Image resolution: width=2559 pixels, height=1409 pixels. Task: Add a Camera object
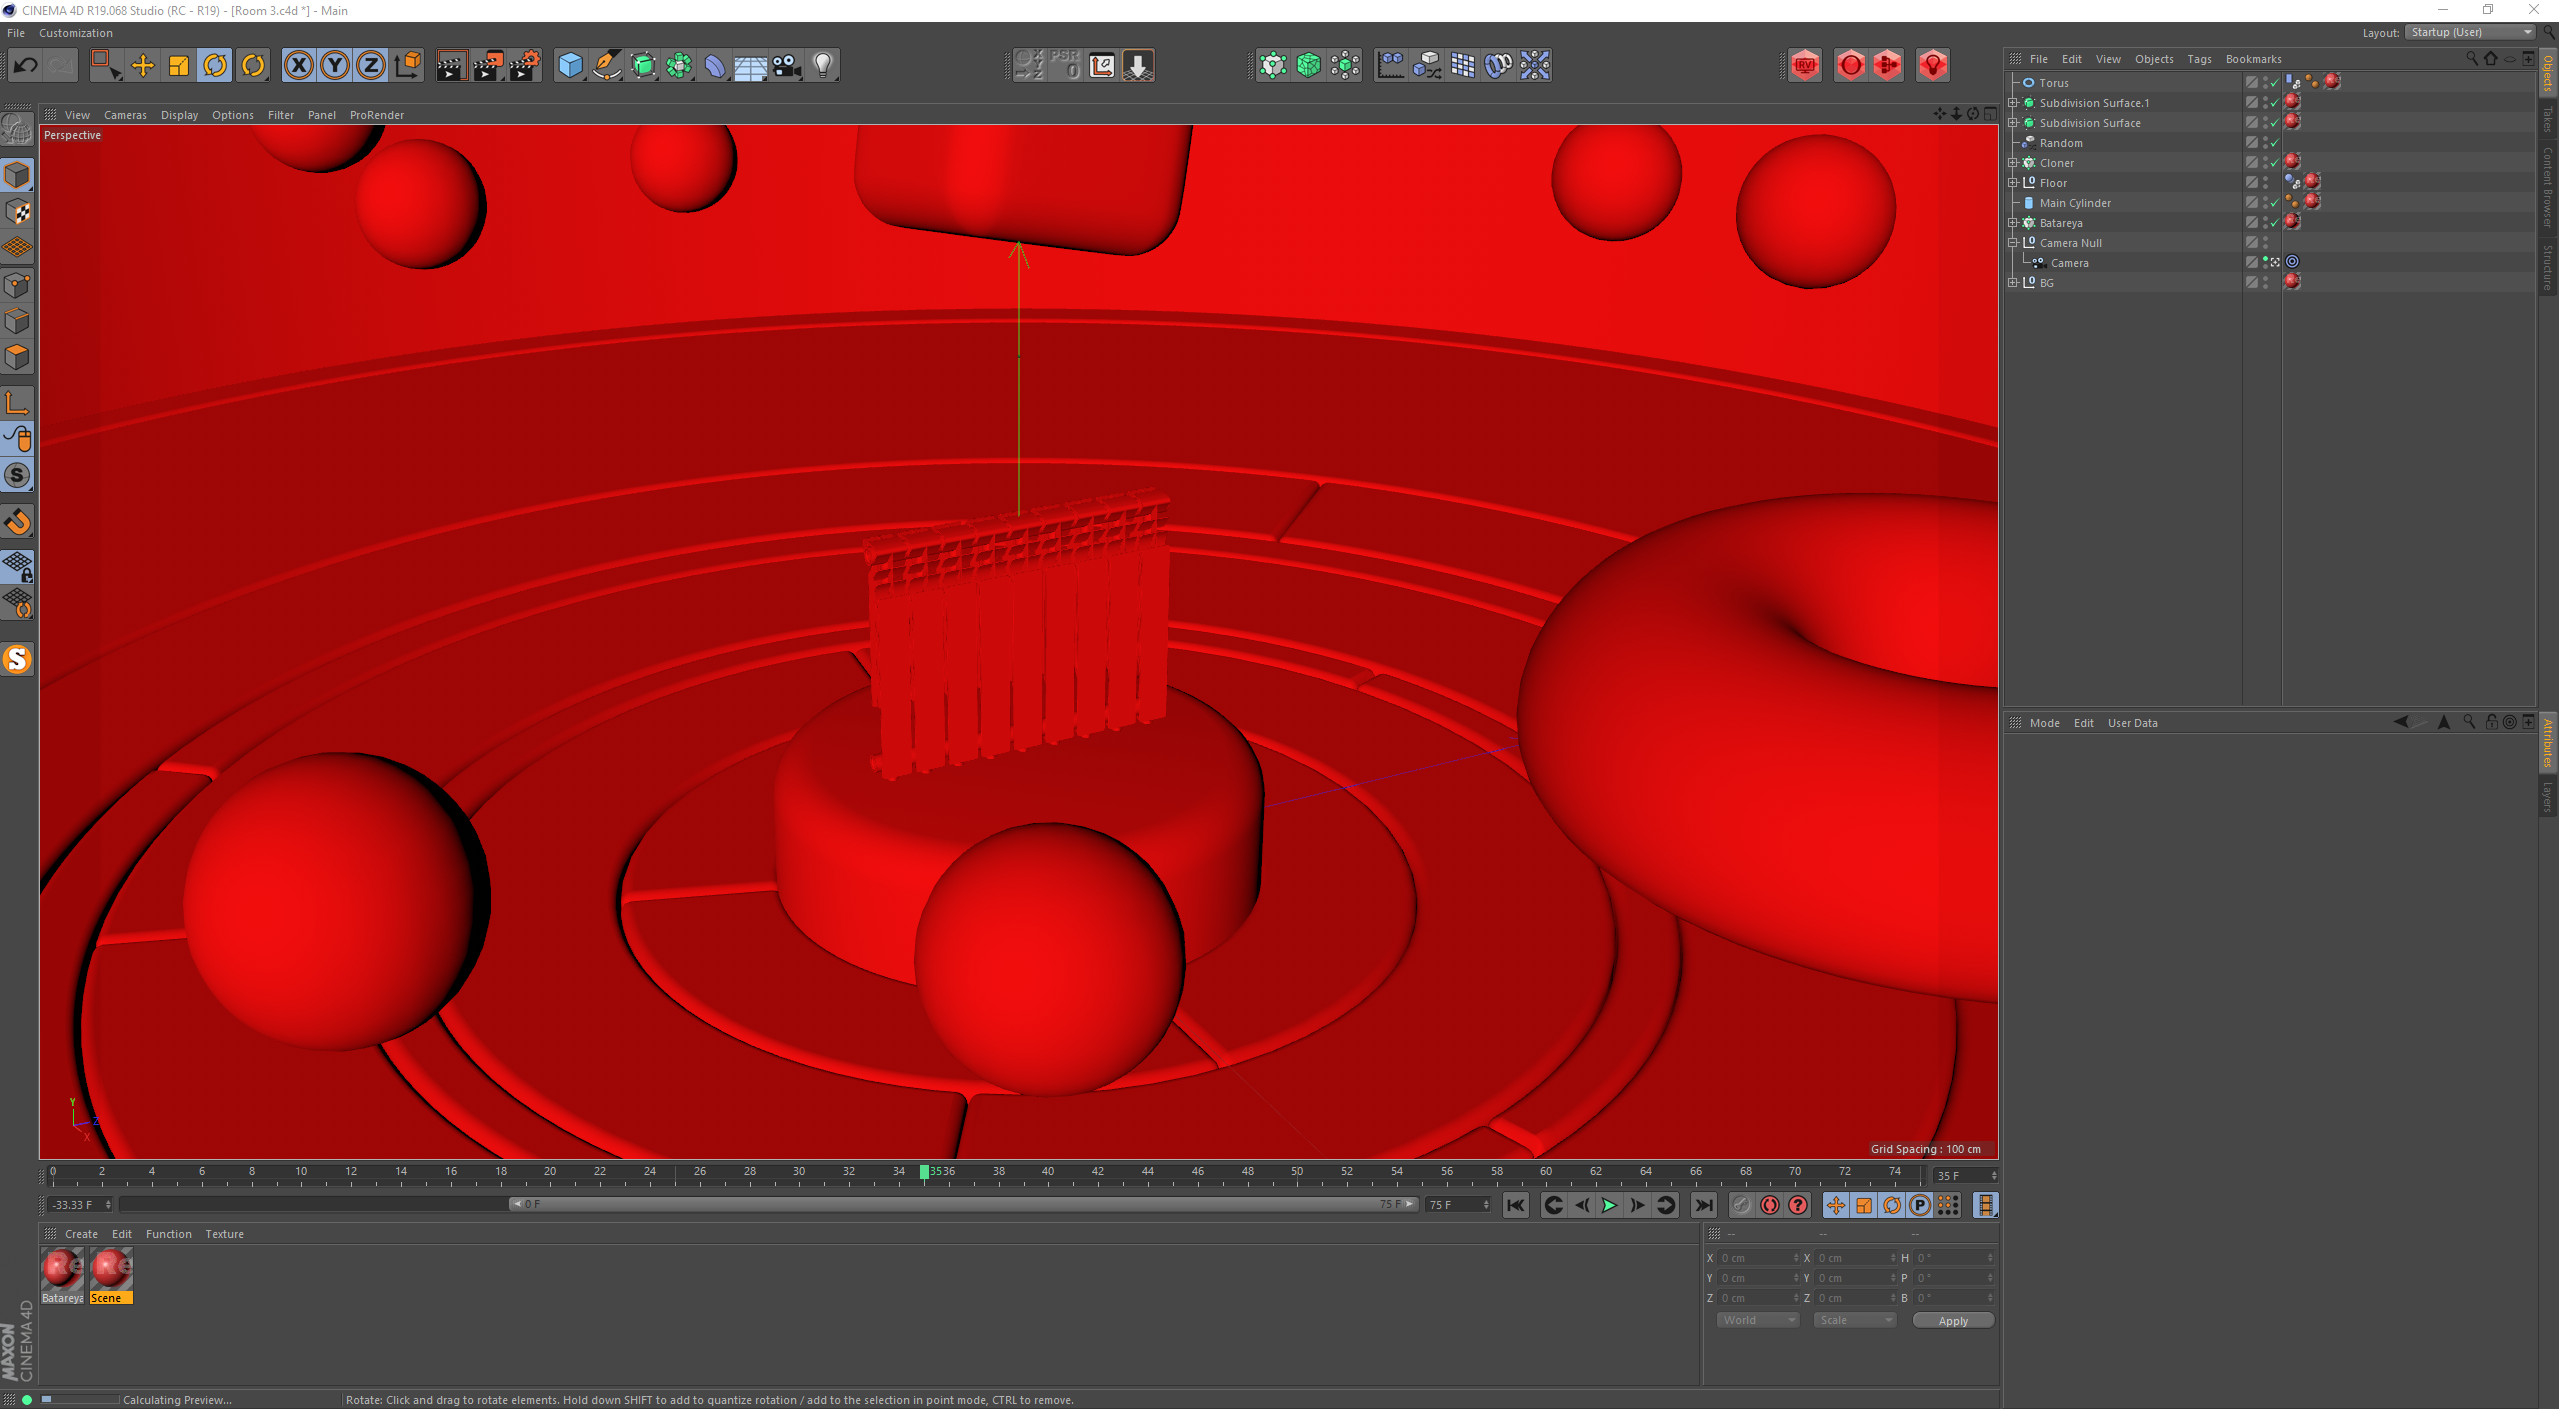(787, 66)
